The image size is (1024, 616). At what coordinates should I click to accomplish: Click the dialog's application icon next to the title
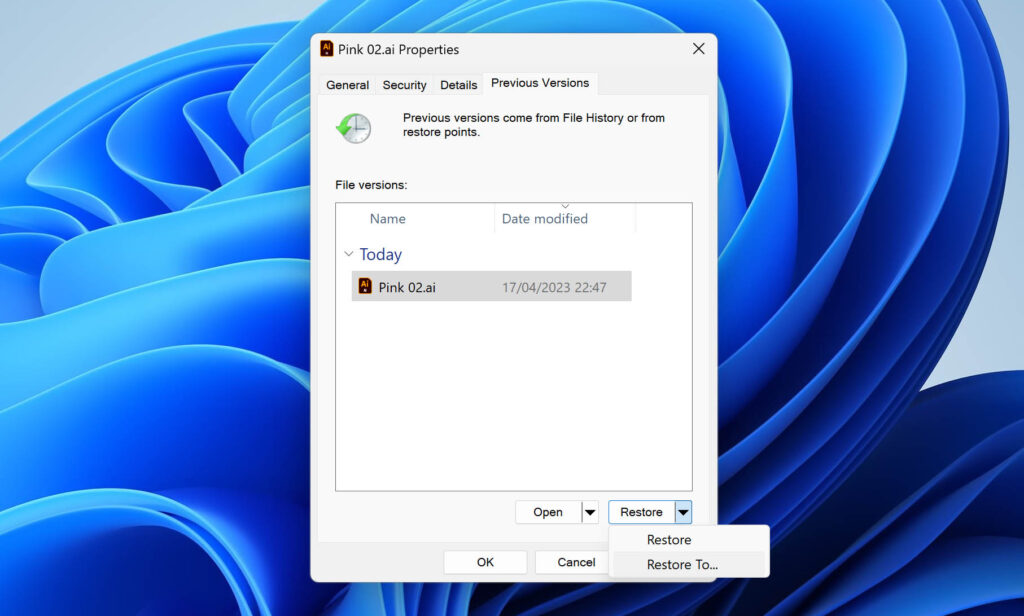pyautogui.click(x=325, y=48)
